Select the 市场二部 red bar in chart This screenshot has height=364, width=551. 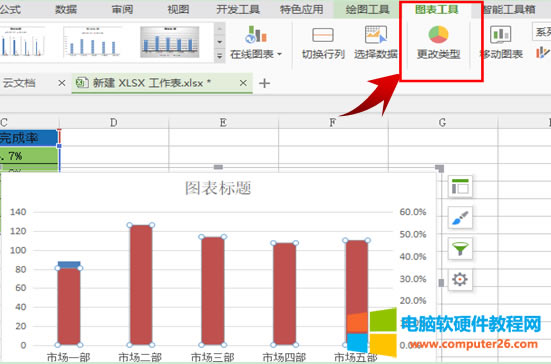[141, 285]
